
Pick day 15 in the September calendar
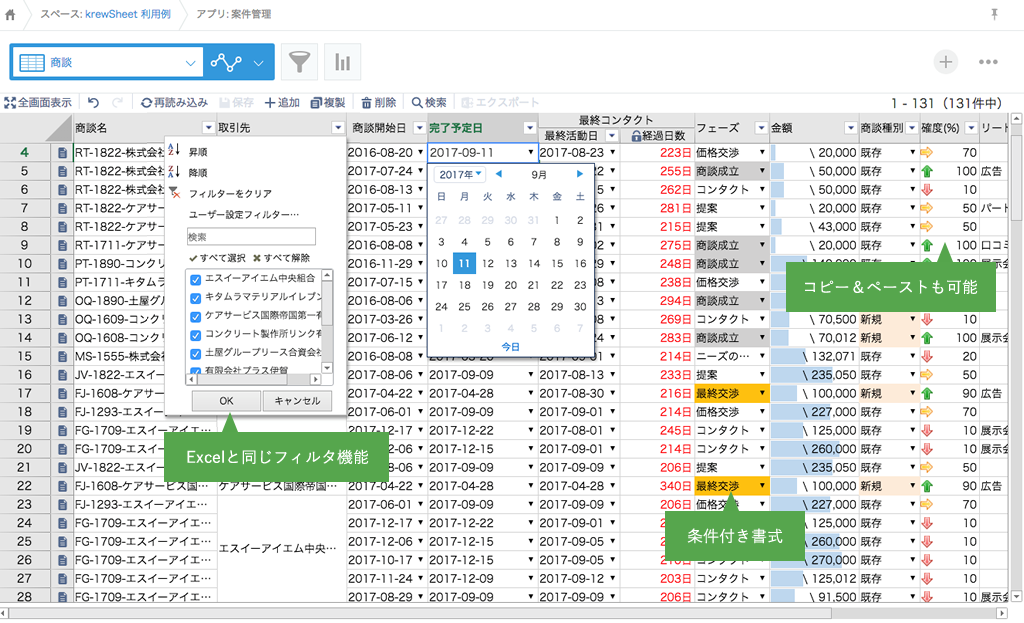point(557,264)
